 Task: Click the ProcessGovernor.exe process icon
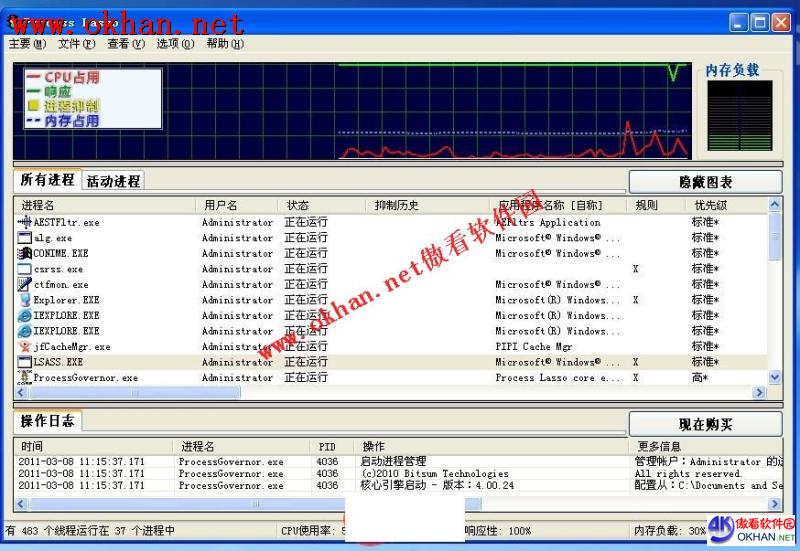[24, 378]
